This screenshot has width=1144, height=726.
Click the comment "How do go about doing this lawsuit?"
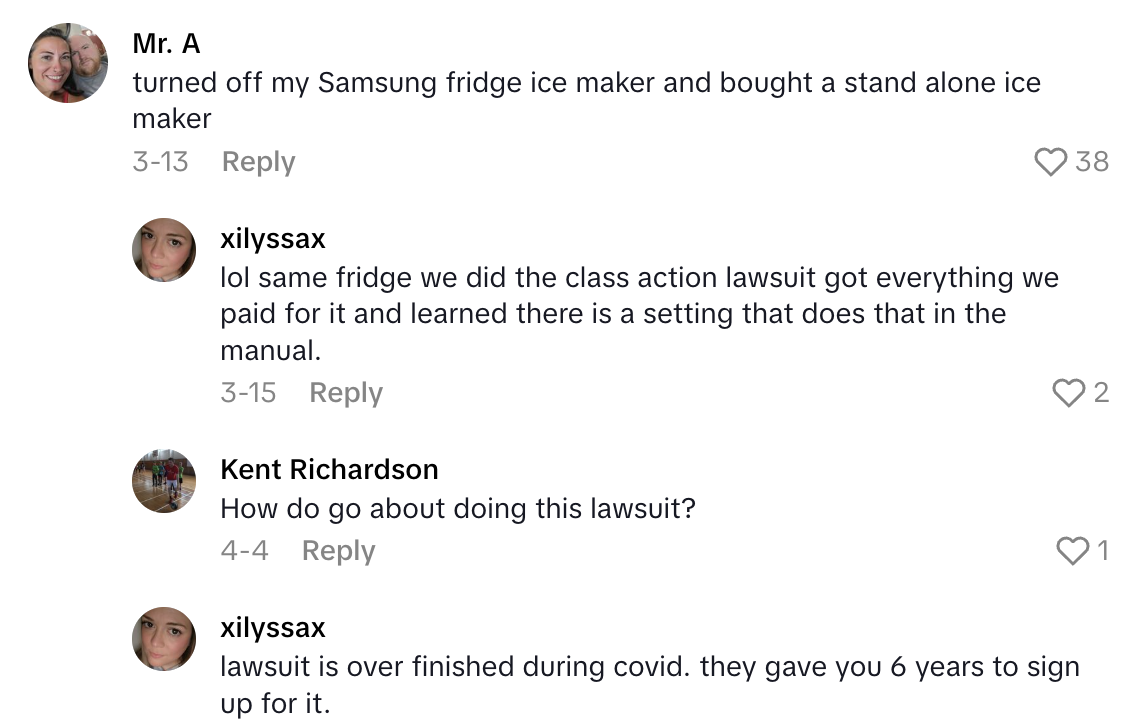[x=457, y=509]
